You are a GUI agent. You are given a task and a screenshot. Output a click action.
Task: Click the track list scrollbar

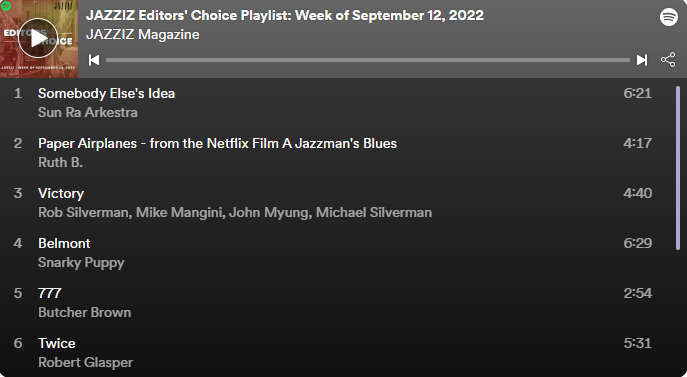point(678,168)
